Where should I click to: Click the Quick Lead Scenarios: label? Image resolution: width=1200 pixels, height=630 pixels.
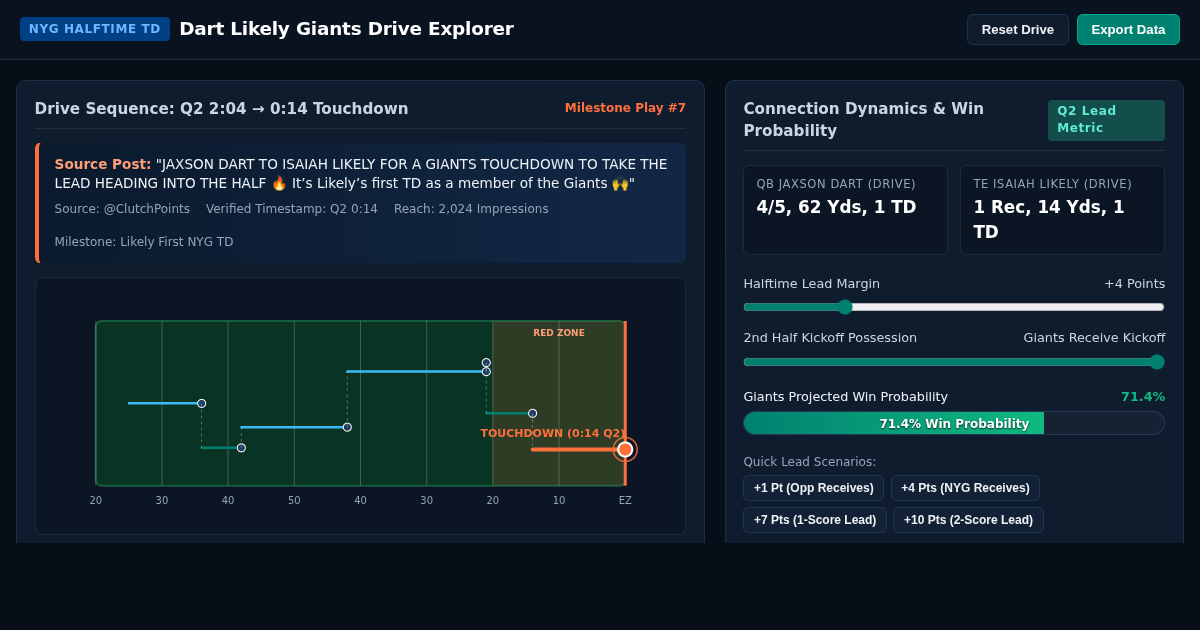[x=809, y=462]
